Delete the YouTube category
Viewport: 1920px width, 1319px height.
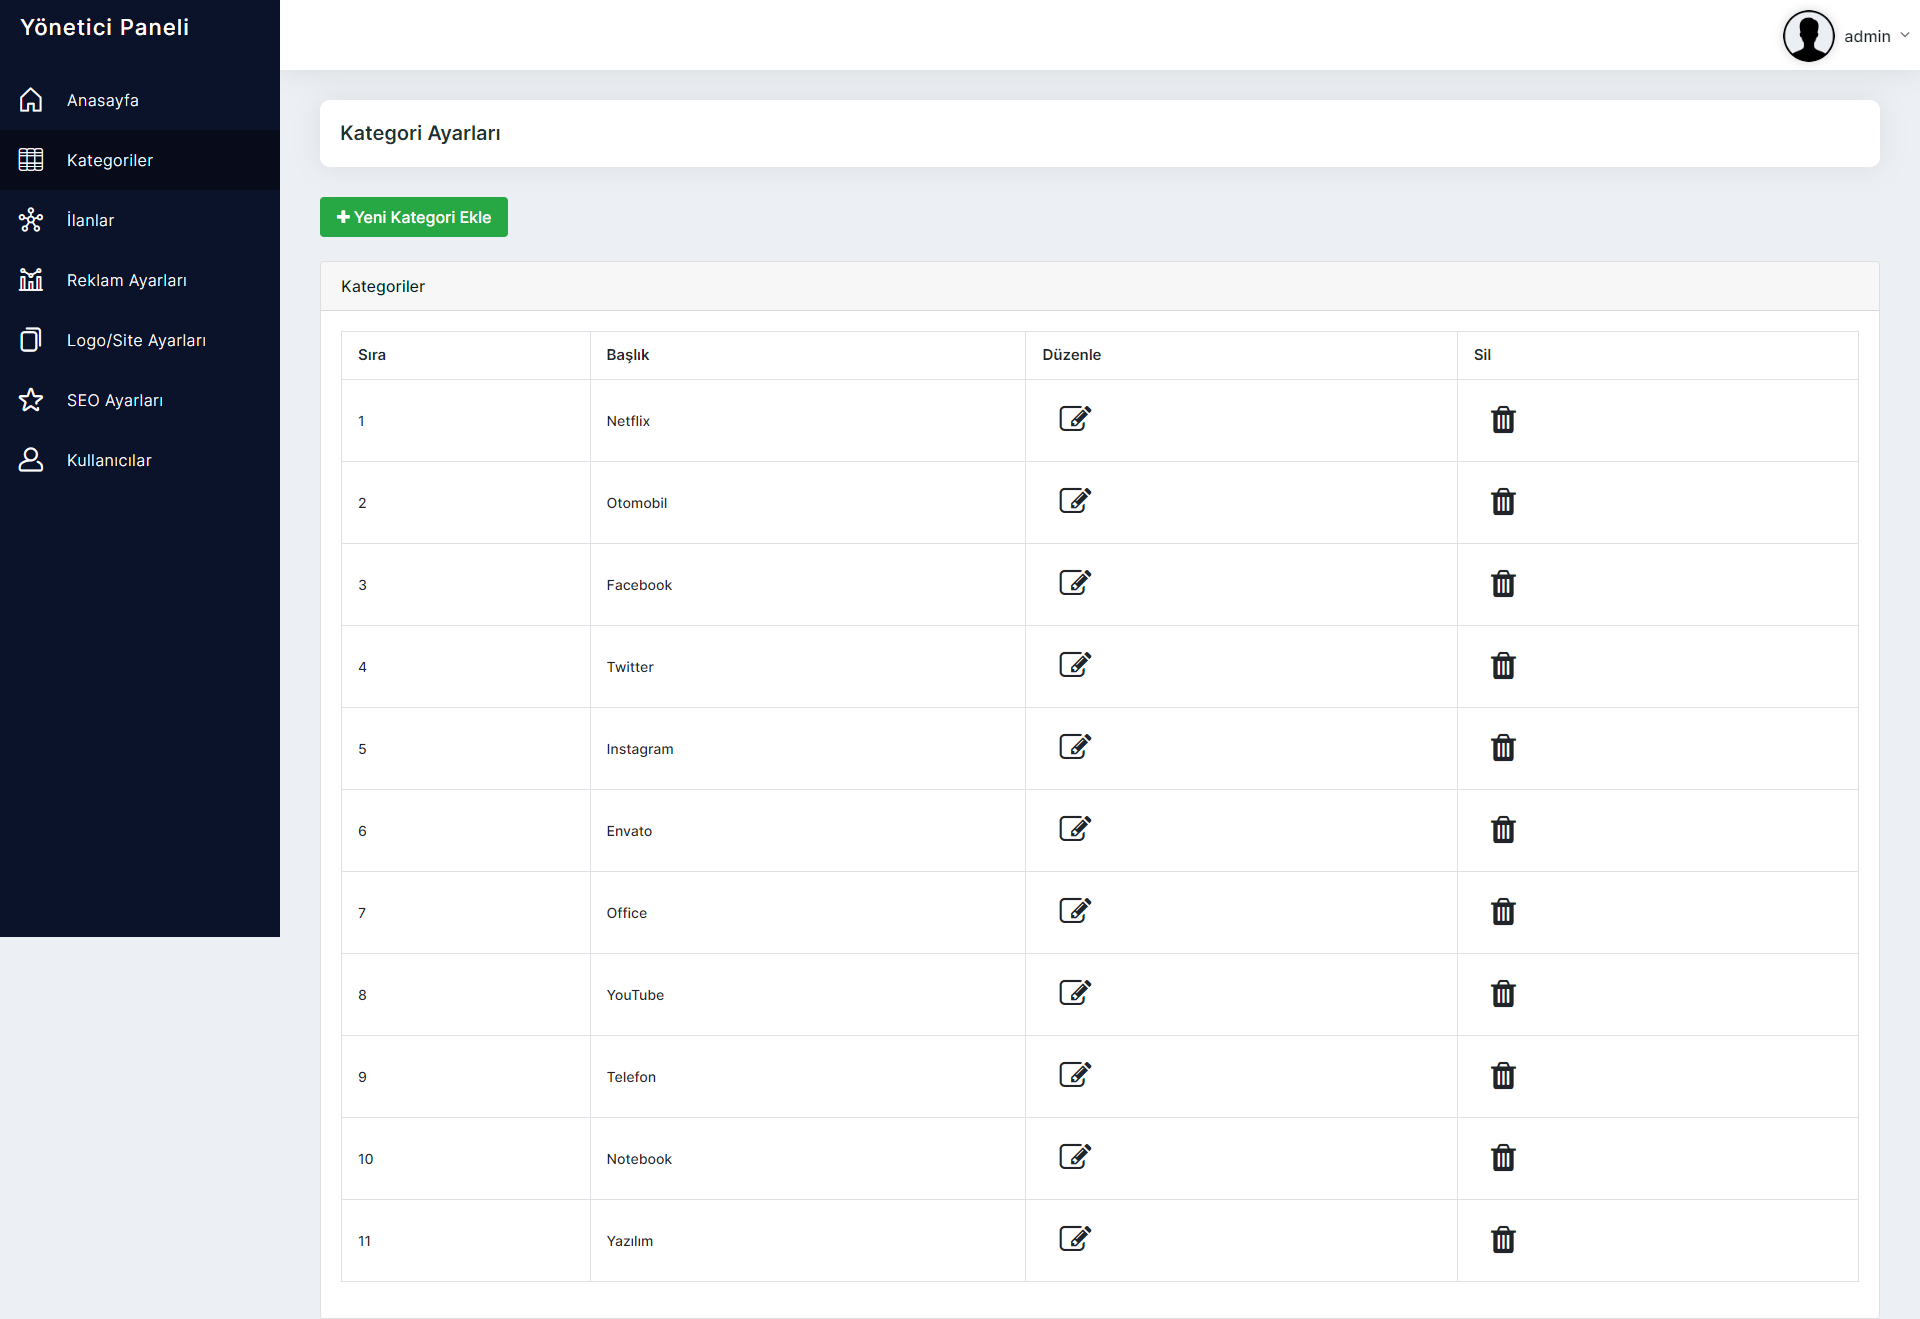click(1503, 994)
